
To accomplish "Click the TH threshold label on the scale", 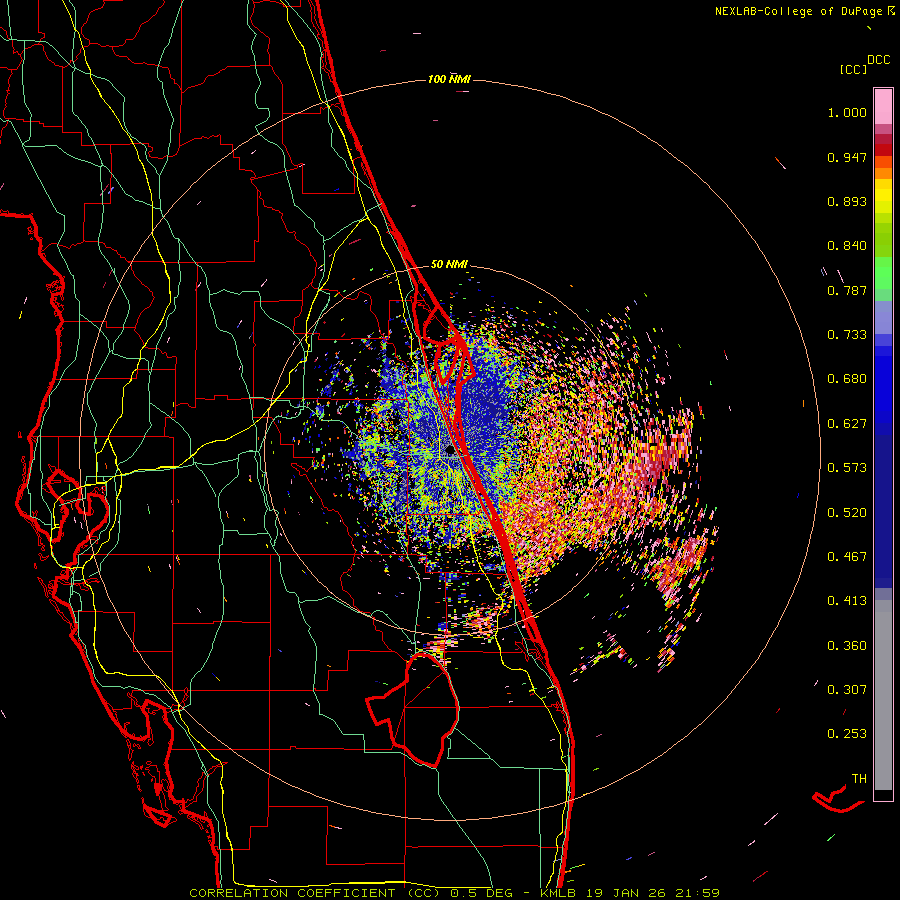I will [x=859, y=779].
